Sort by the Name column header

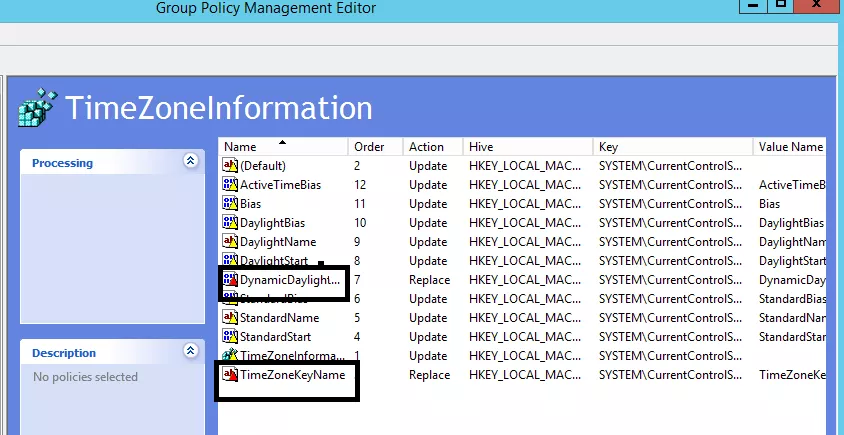click(283, 146)
